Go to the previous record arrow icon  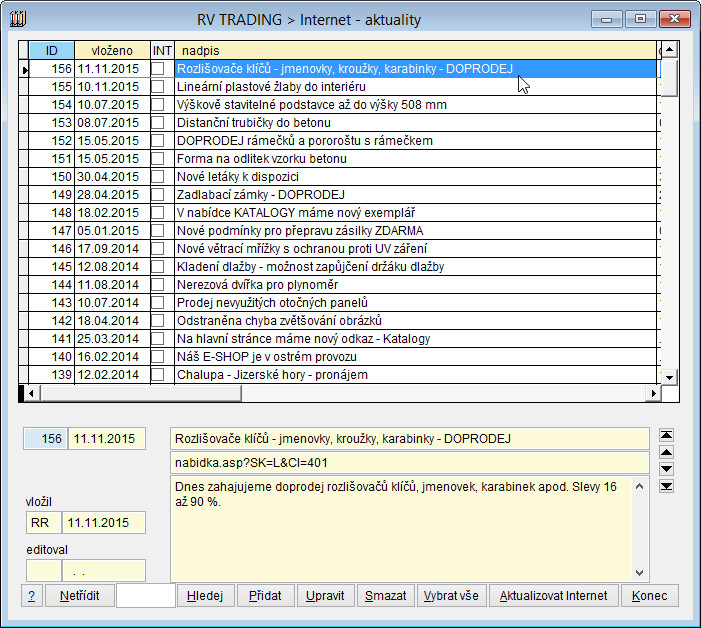pyautogui.click(x=666, y=452)
